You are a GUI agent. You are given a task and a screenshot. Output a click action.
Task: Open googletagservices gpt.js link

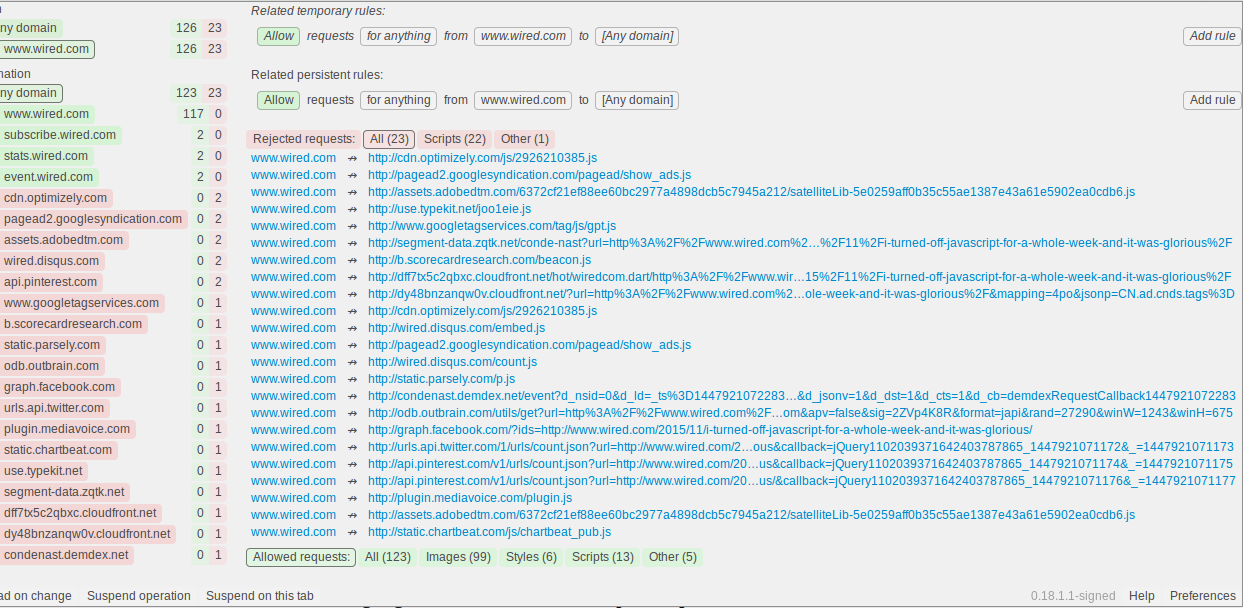pyautogui.click(x=492, y=226)
